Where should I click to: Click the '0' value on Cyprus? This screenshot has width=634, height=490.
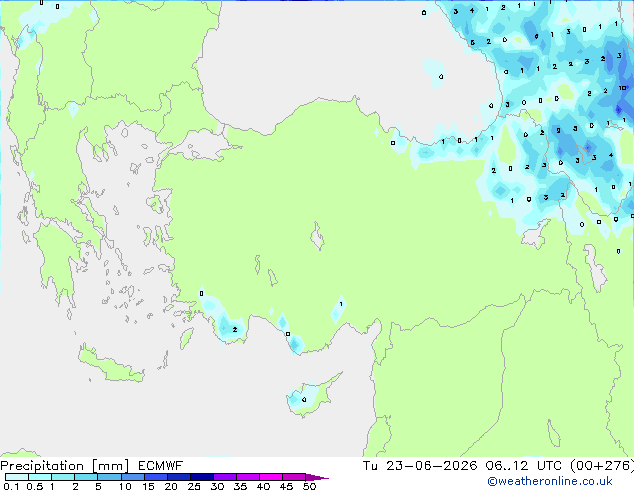point(304,400)
